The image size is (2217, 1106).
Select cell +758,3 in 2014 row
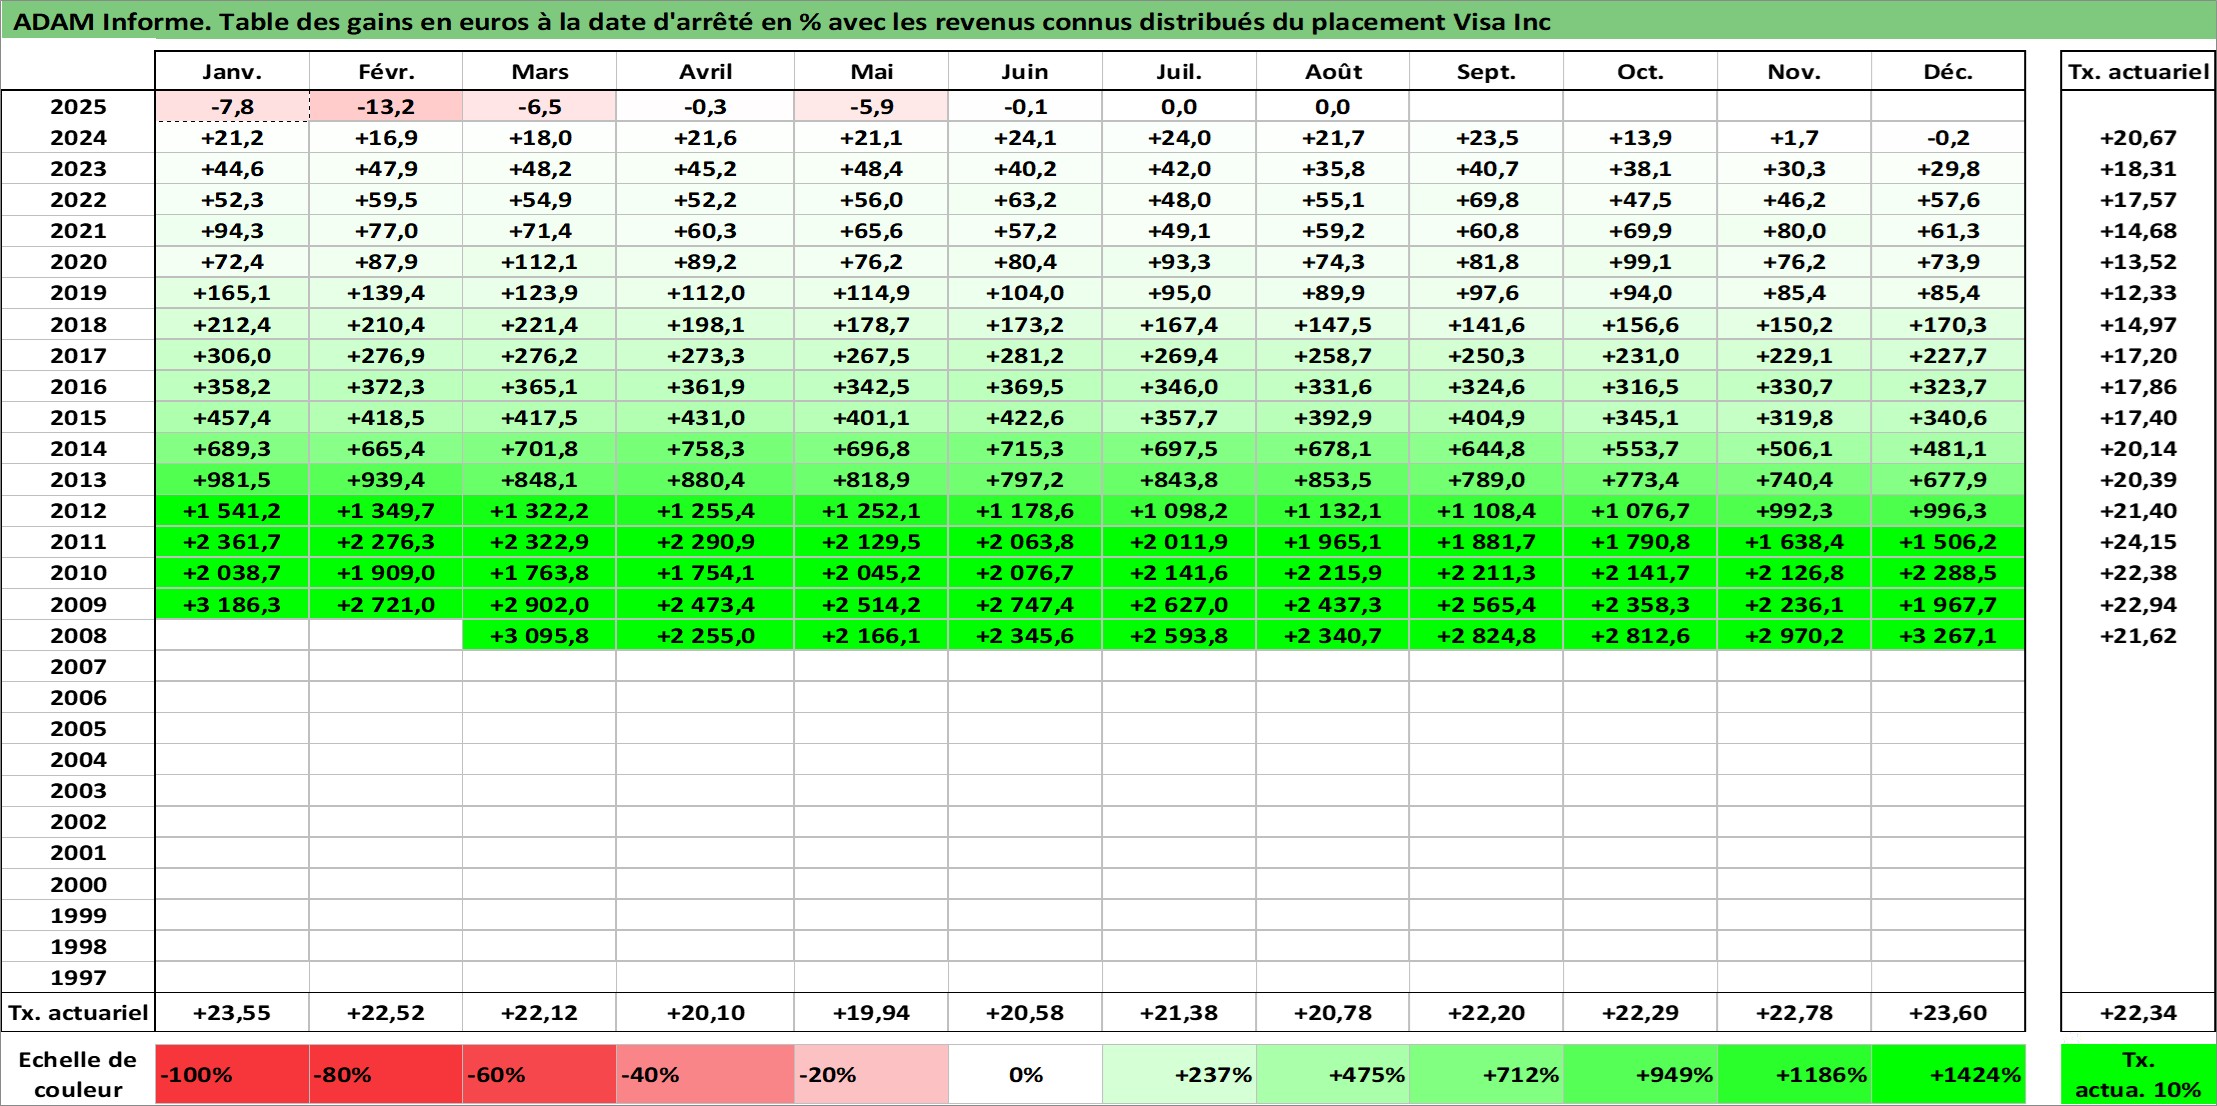pos(705,449)
